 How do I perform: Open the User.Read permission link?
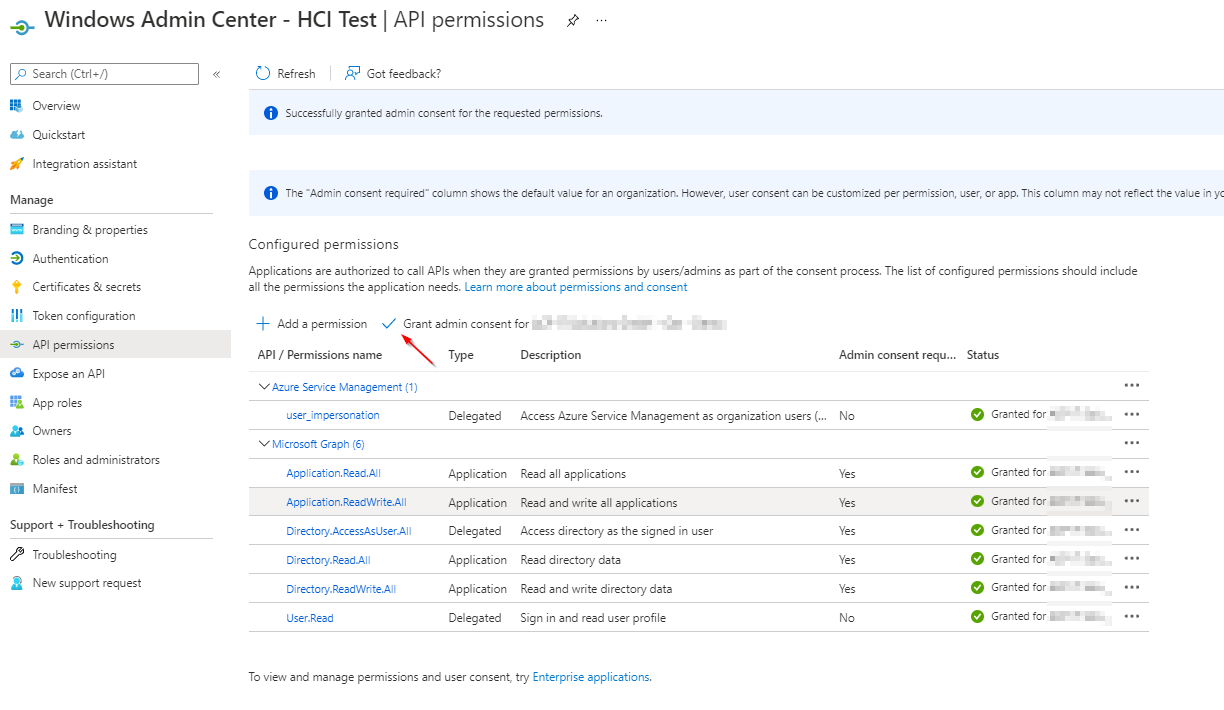[x=310, y=618]
